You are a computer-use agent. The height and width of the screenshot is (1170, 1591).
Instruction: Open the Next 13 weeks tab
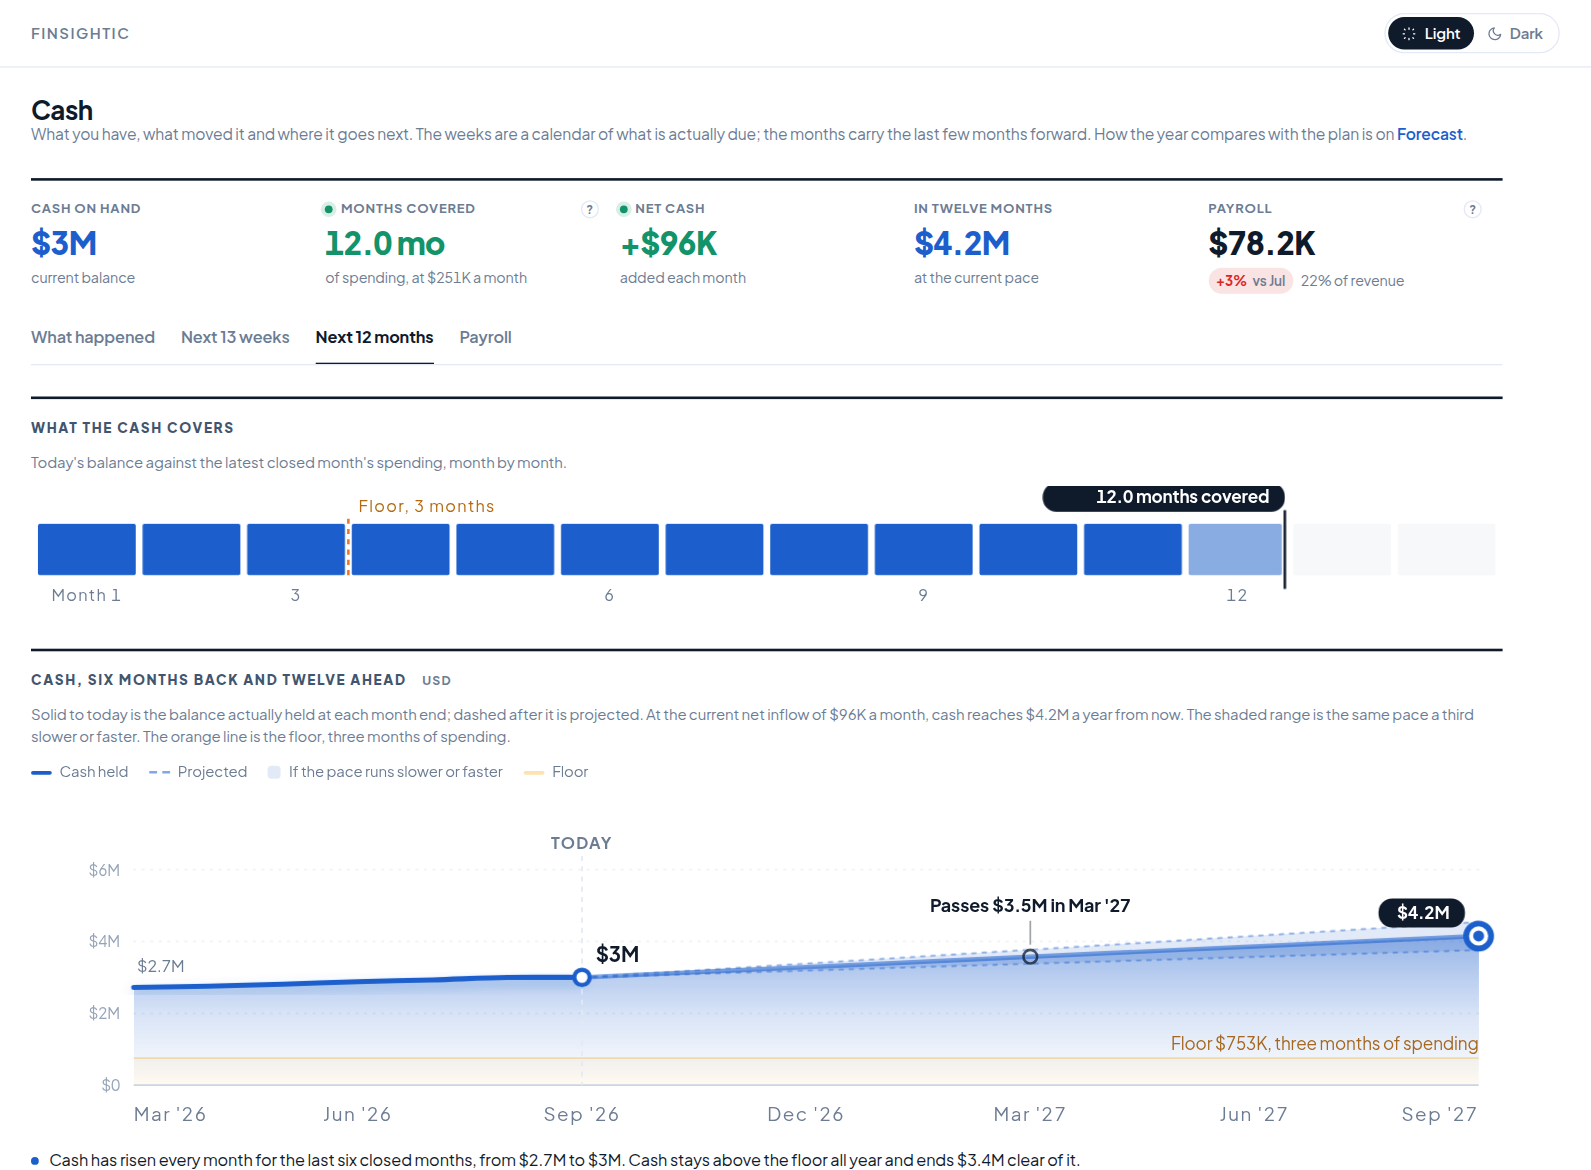coord(235,338)
